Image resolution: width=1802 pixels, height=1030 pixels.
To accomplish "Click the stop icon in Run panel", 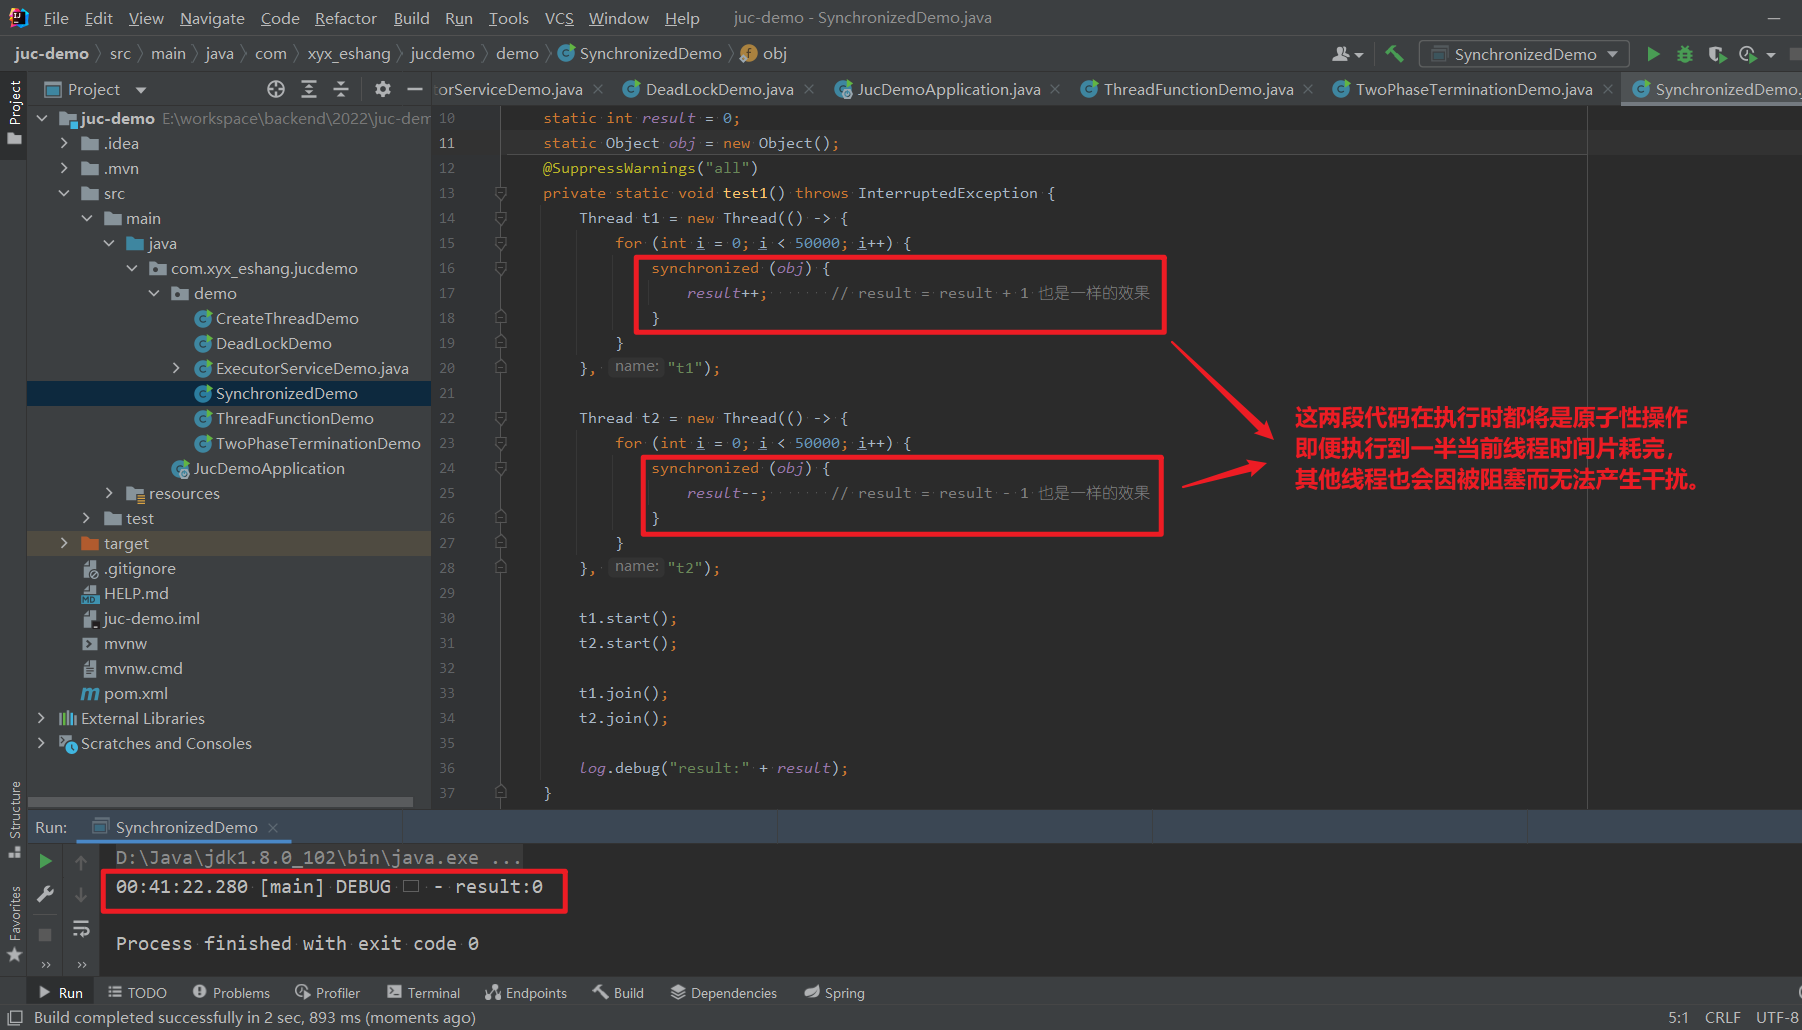I will click(x=45, y=934).
